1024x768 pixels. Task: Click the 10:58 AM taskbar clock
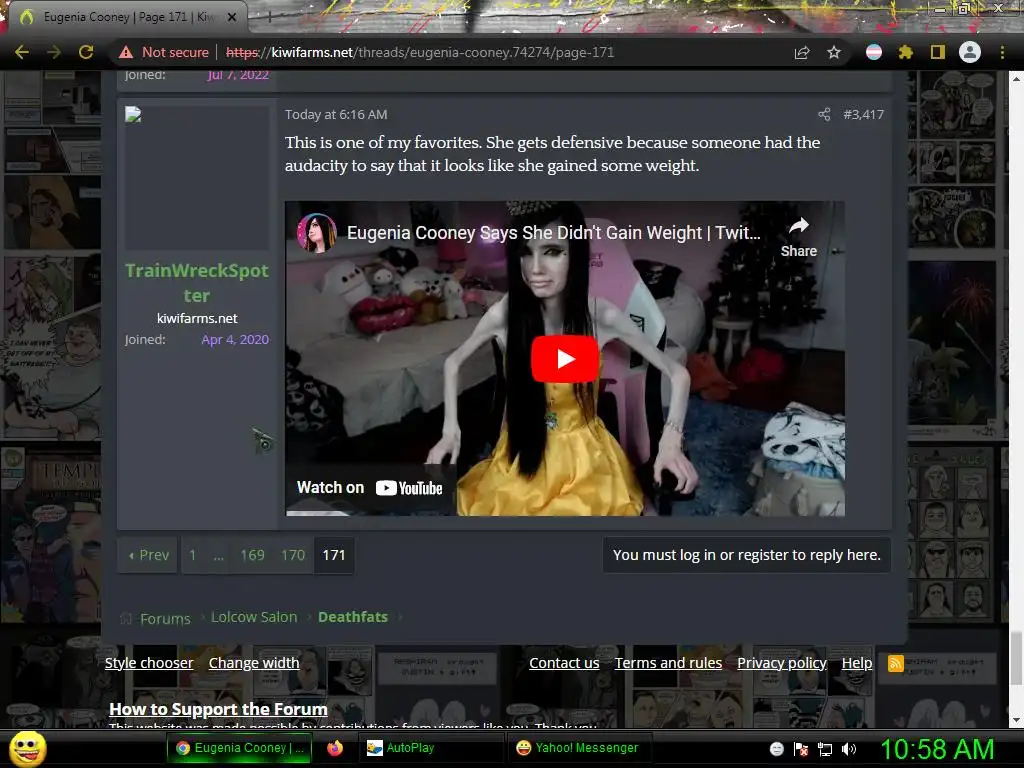[x=937, y=749]
